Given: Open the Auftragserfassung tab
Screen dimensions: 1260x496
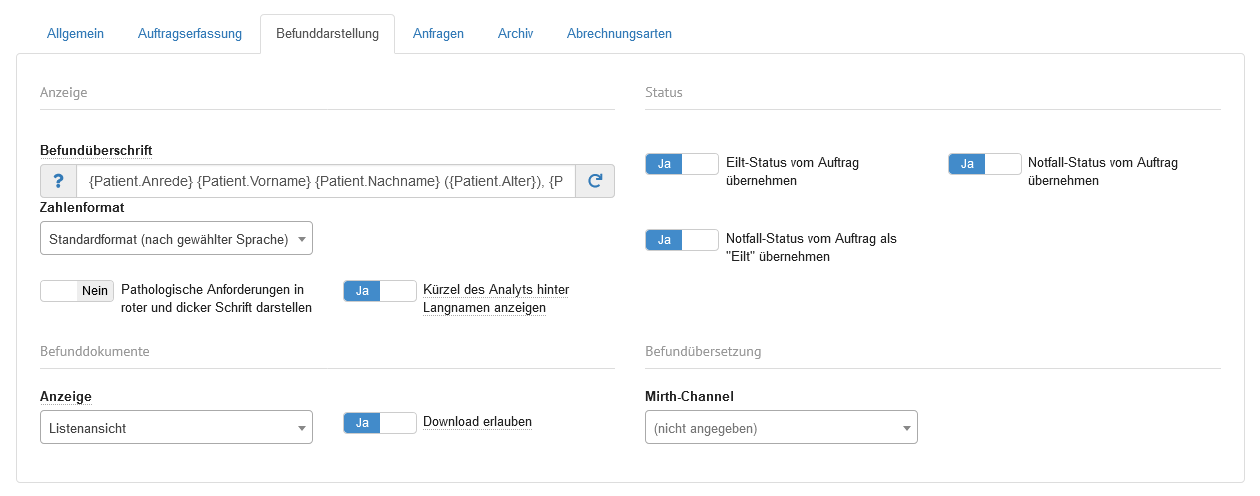Looking at the screenshot, I should click(190, 33).
